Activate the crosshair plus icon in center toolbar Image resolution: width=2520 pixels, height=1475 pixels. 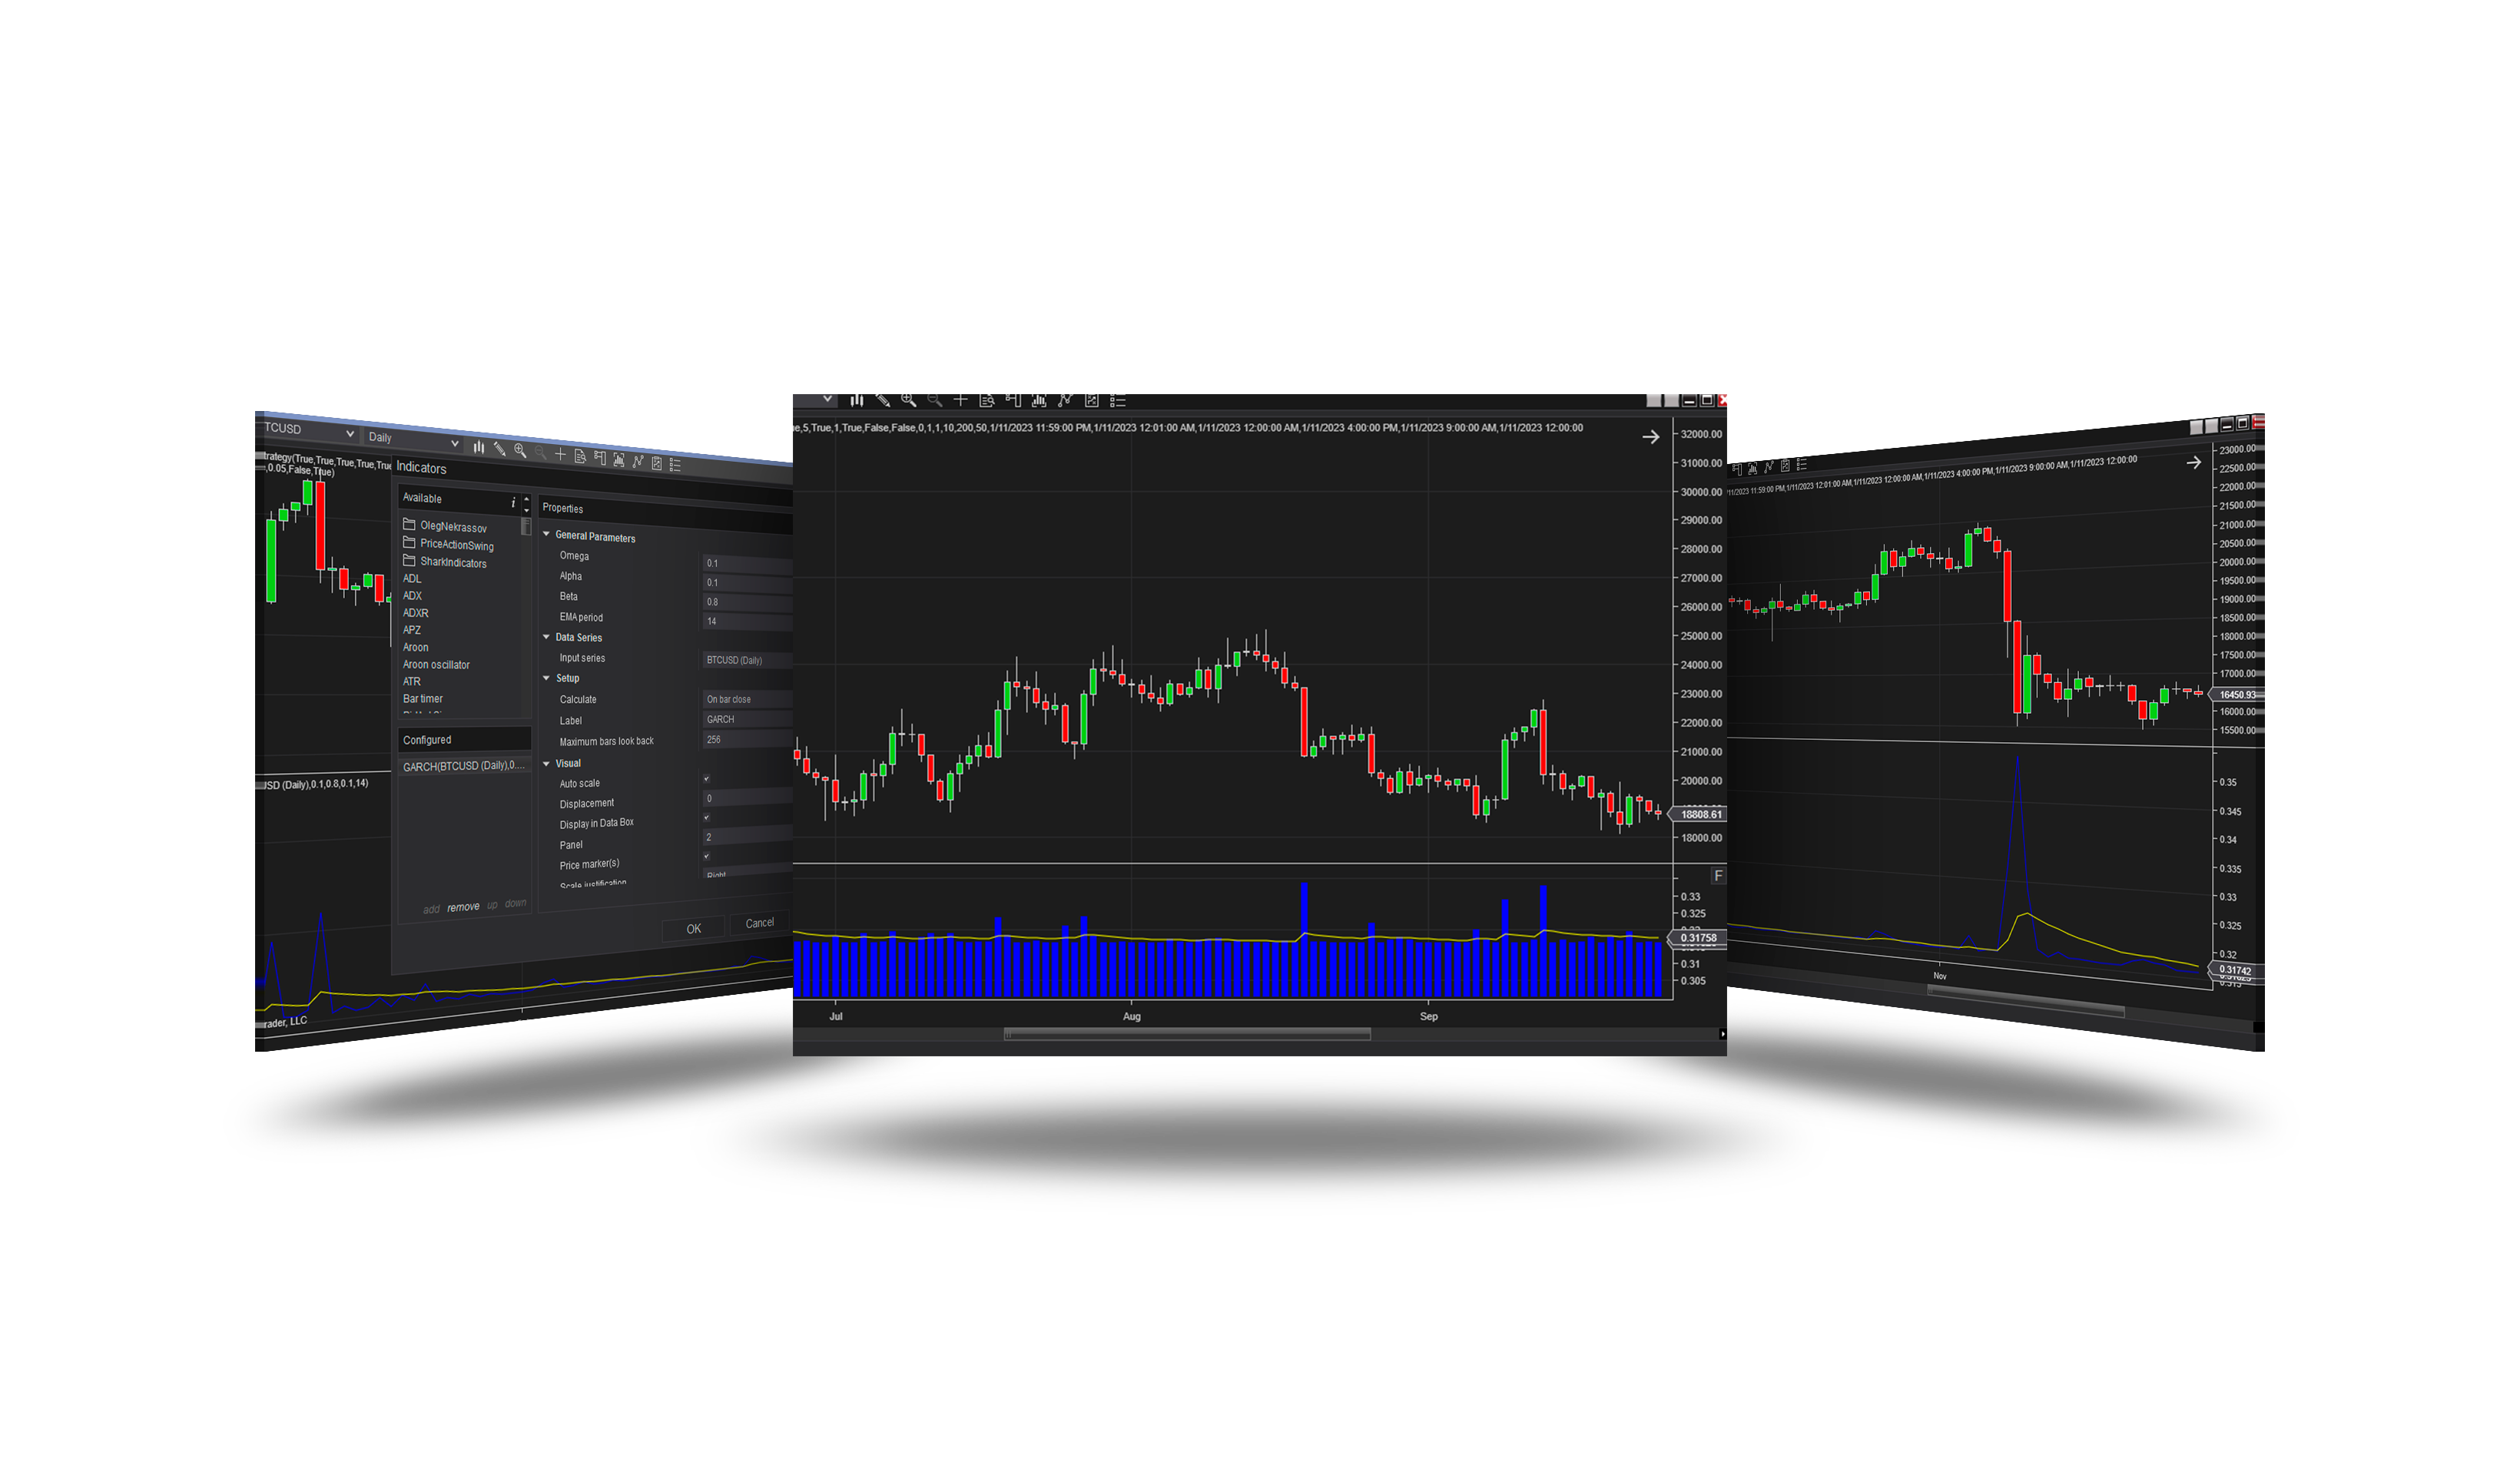pyautogui.click(x=960, y=400)
